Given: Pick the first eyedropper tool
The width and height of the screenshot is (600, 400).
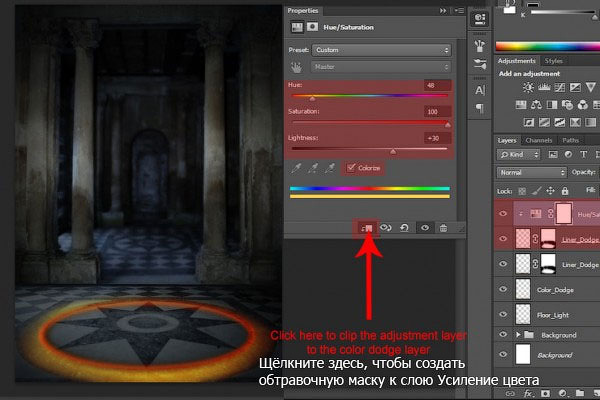Looking at the screenshot, I should [297, 168].
